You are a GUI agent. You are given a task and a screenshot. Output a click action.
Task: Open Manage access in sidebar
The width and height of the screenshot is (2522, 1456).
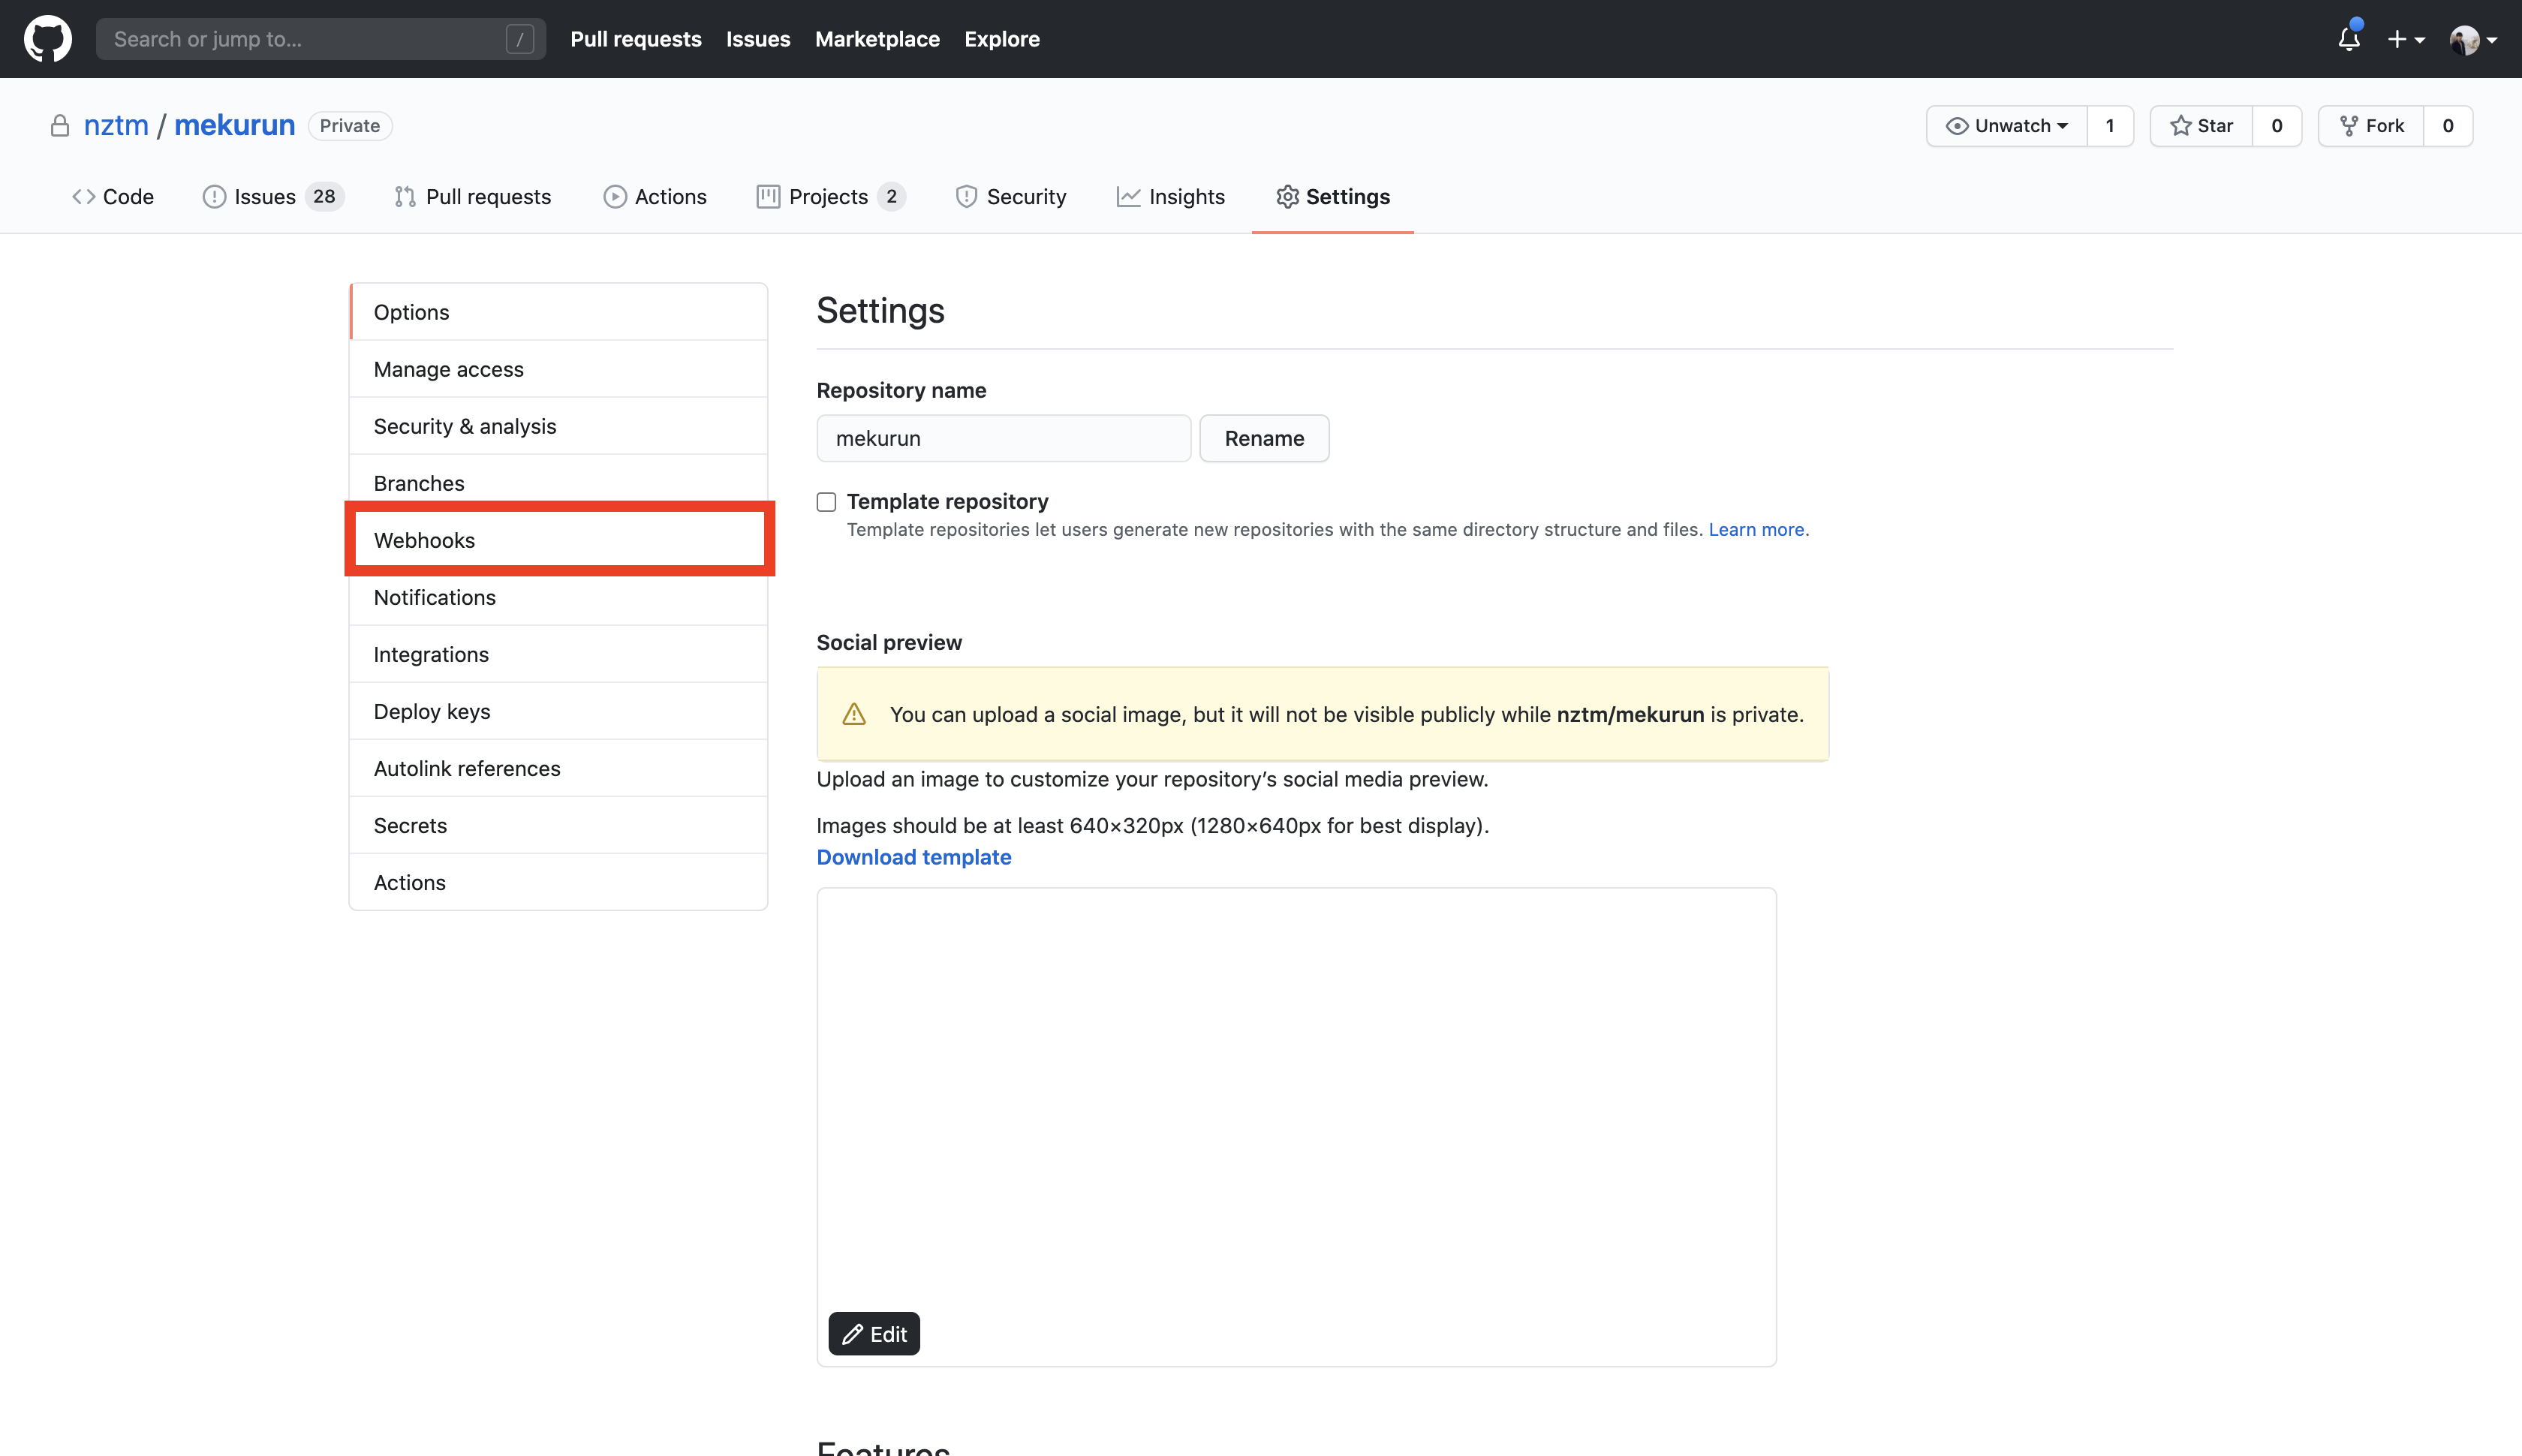558,369
